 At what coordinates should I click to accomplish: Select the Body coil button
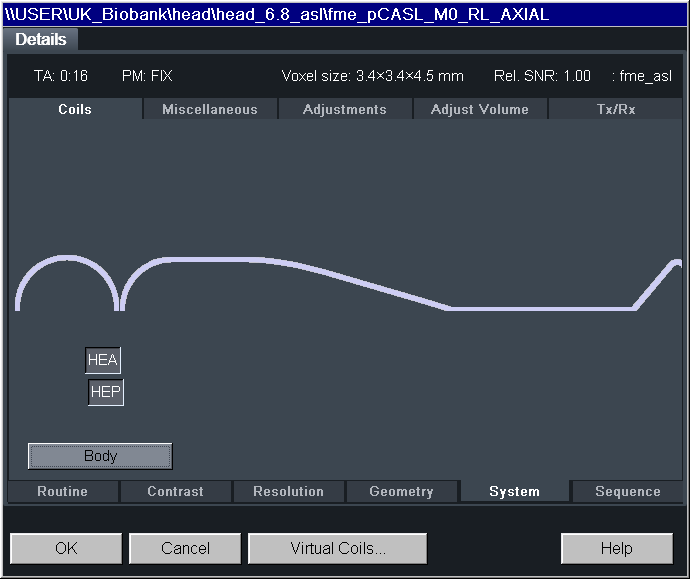click(x=100, y=456)
